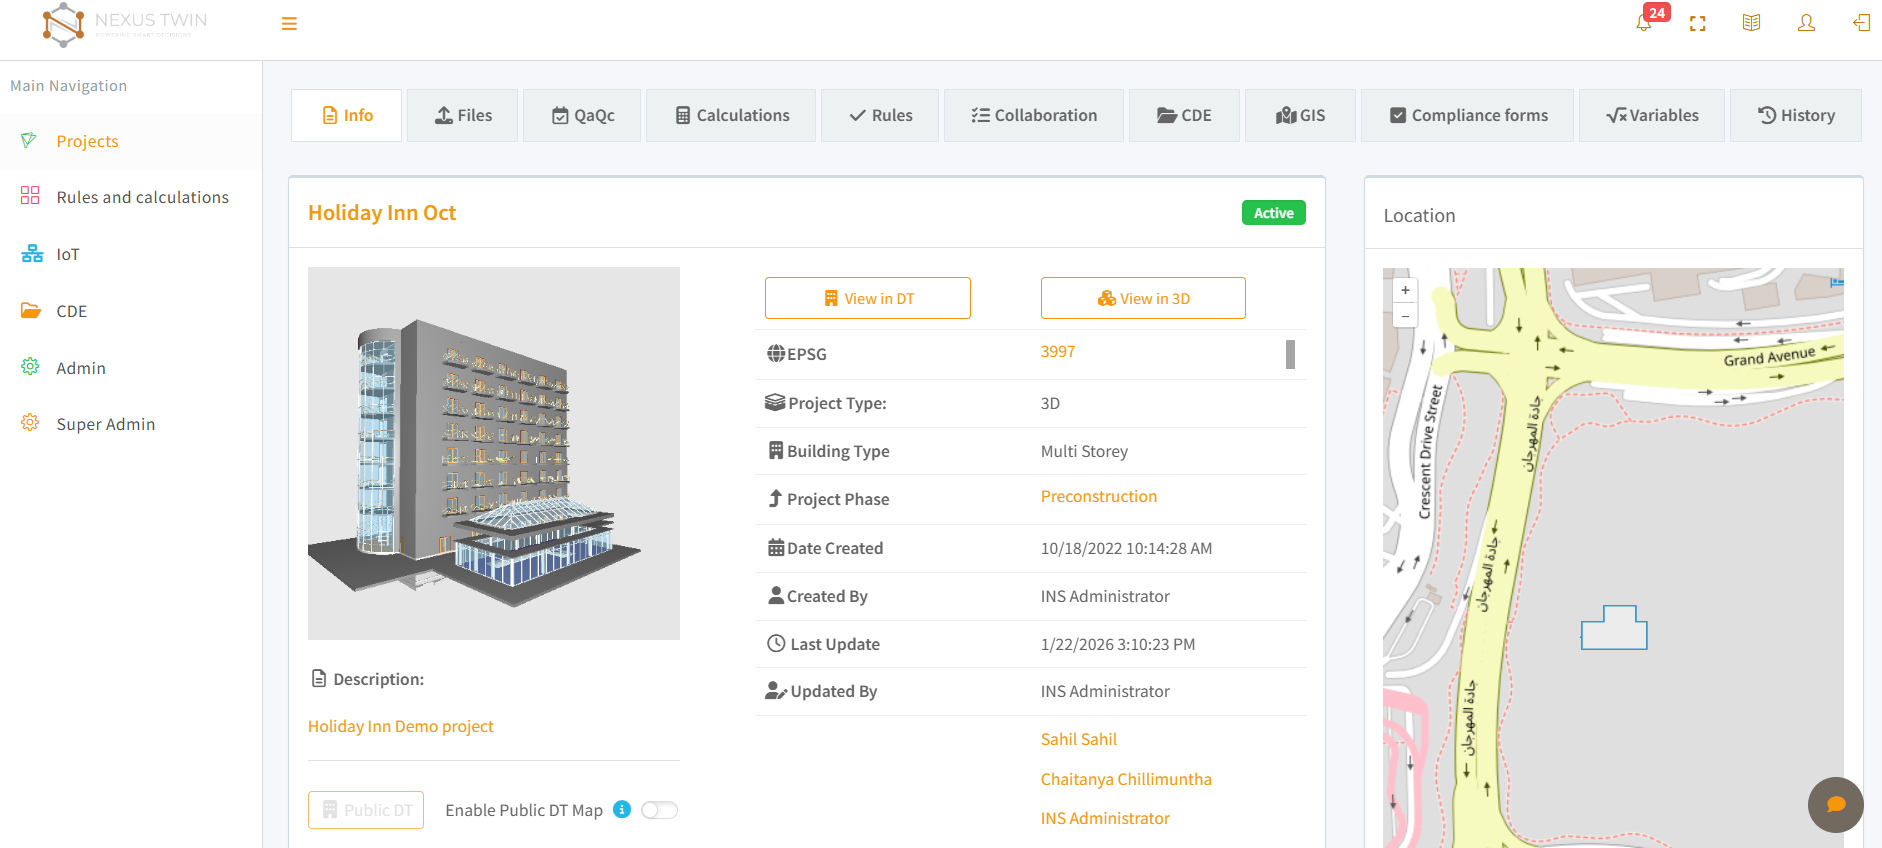
Task: Open the Calculations tab
Action: coord(731,115)
